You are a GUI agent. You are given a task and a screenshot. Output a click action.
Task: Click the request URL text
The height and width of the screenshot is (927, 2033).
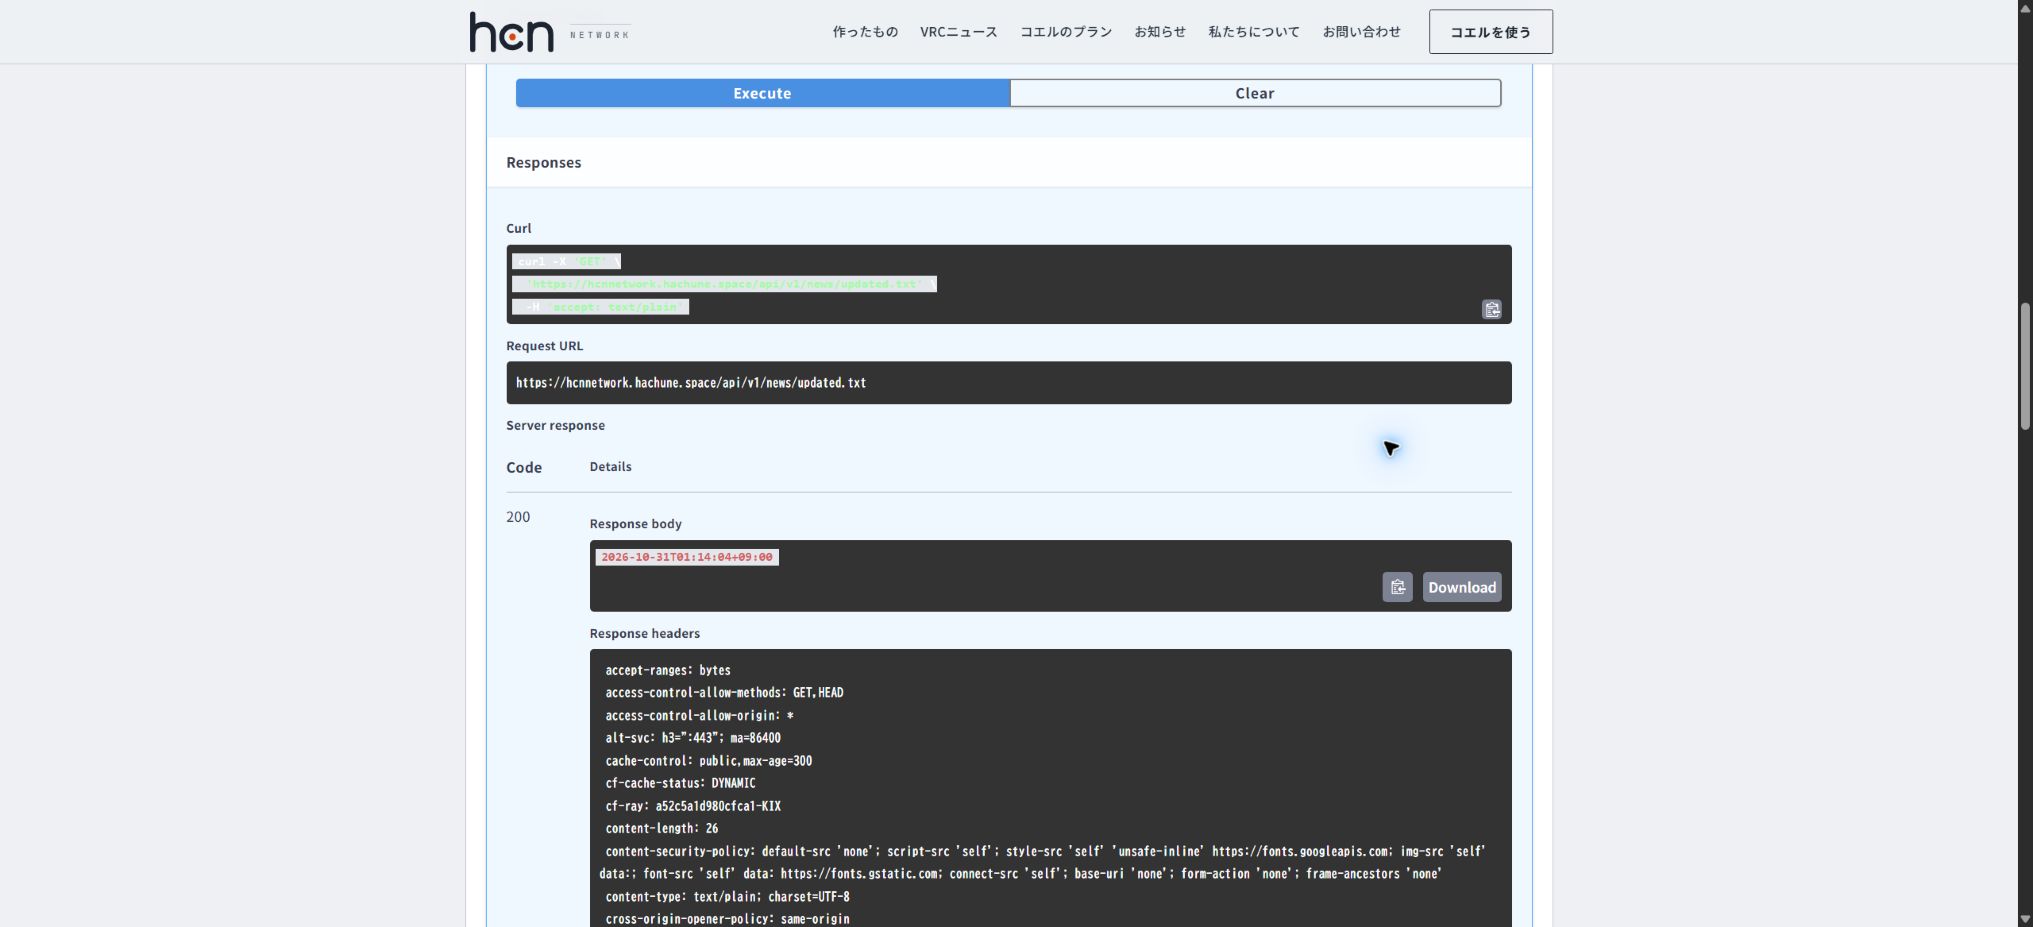(691, 383)
